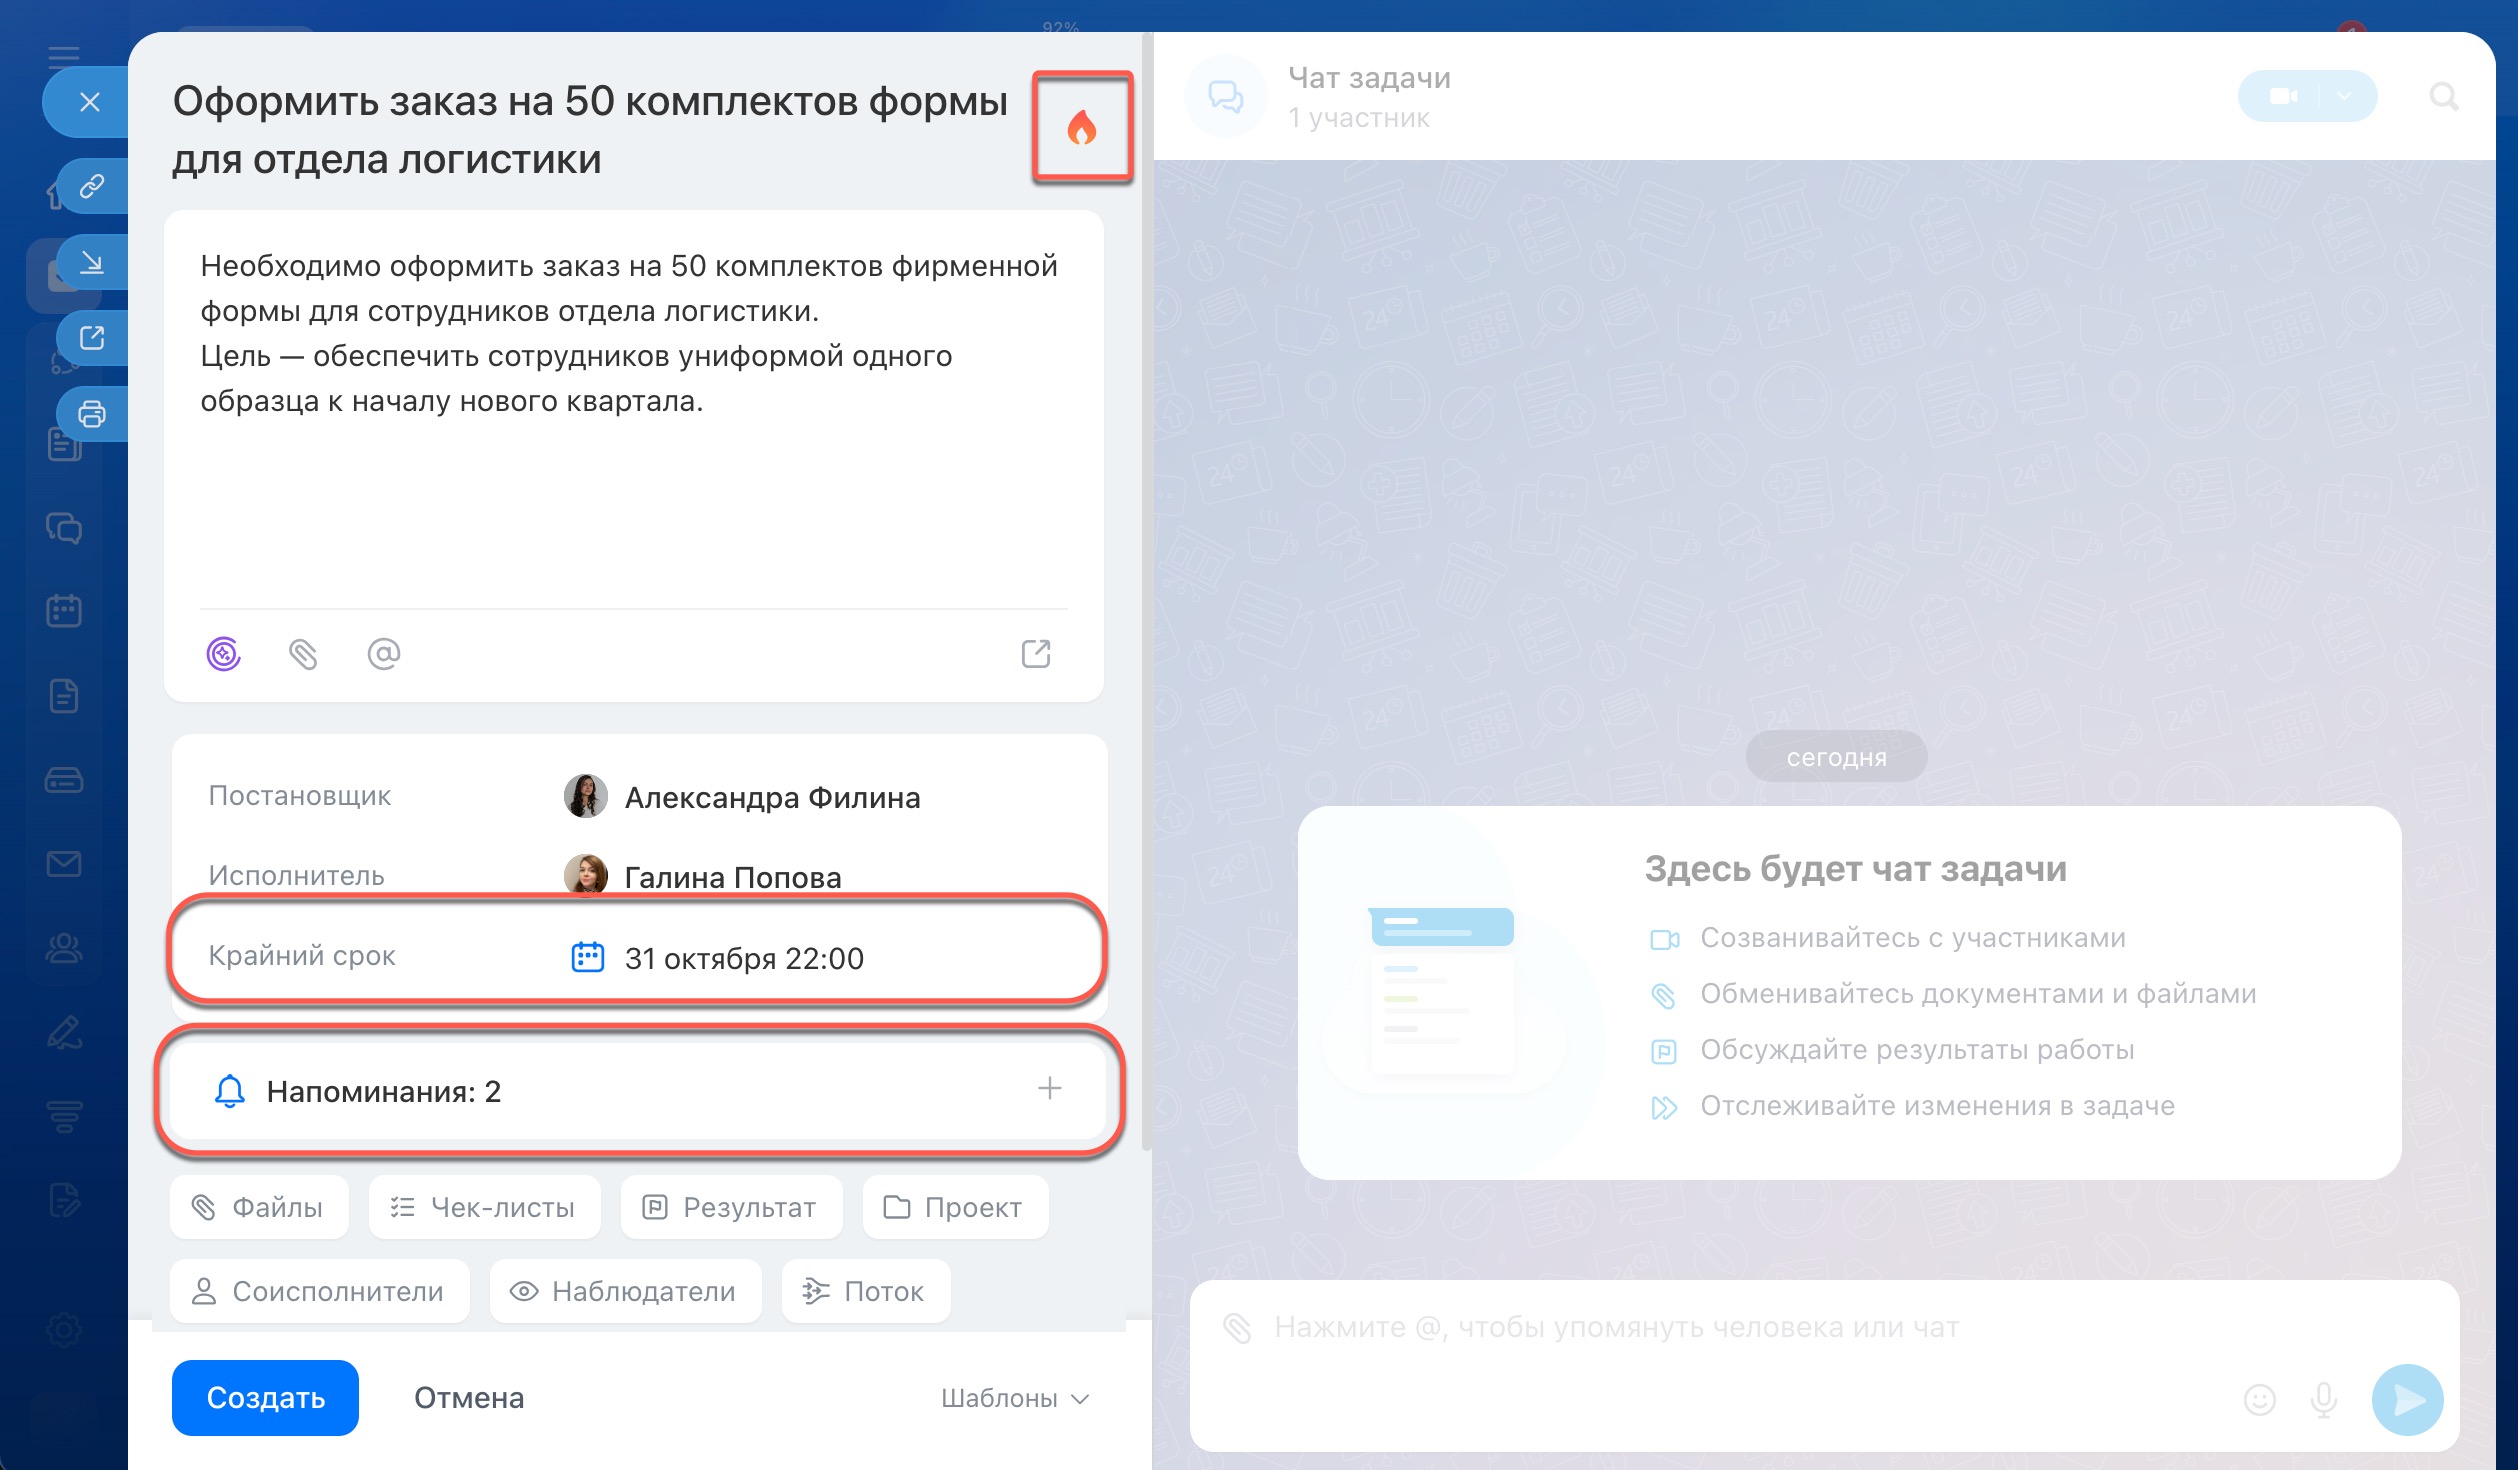Viewport: 2518px width, 1470px height.
Task: Expand video call options arrow
Action: (2345, 96)
